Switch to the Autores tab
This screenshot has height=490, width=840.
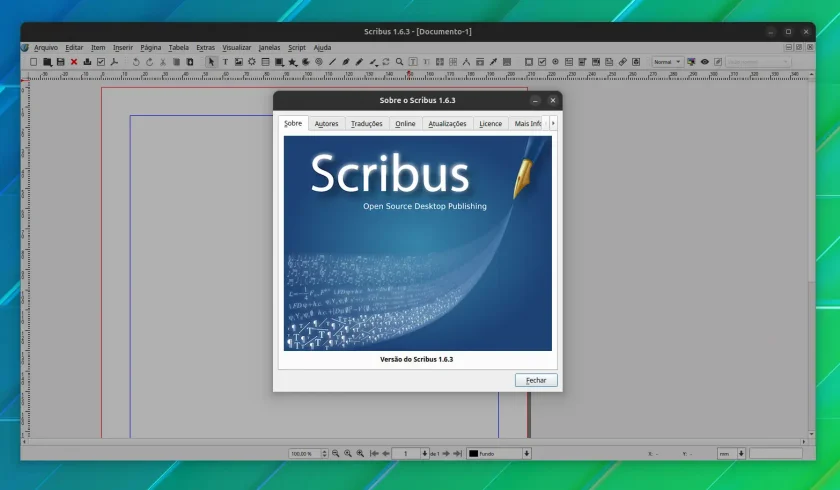(x=326, y=124)
